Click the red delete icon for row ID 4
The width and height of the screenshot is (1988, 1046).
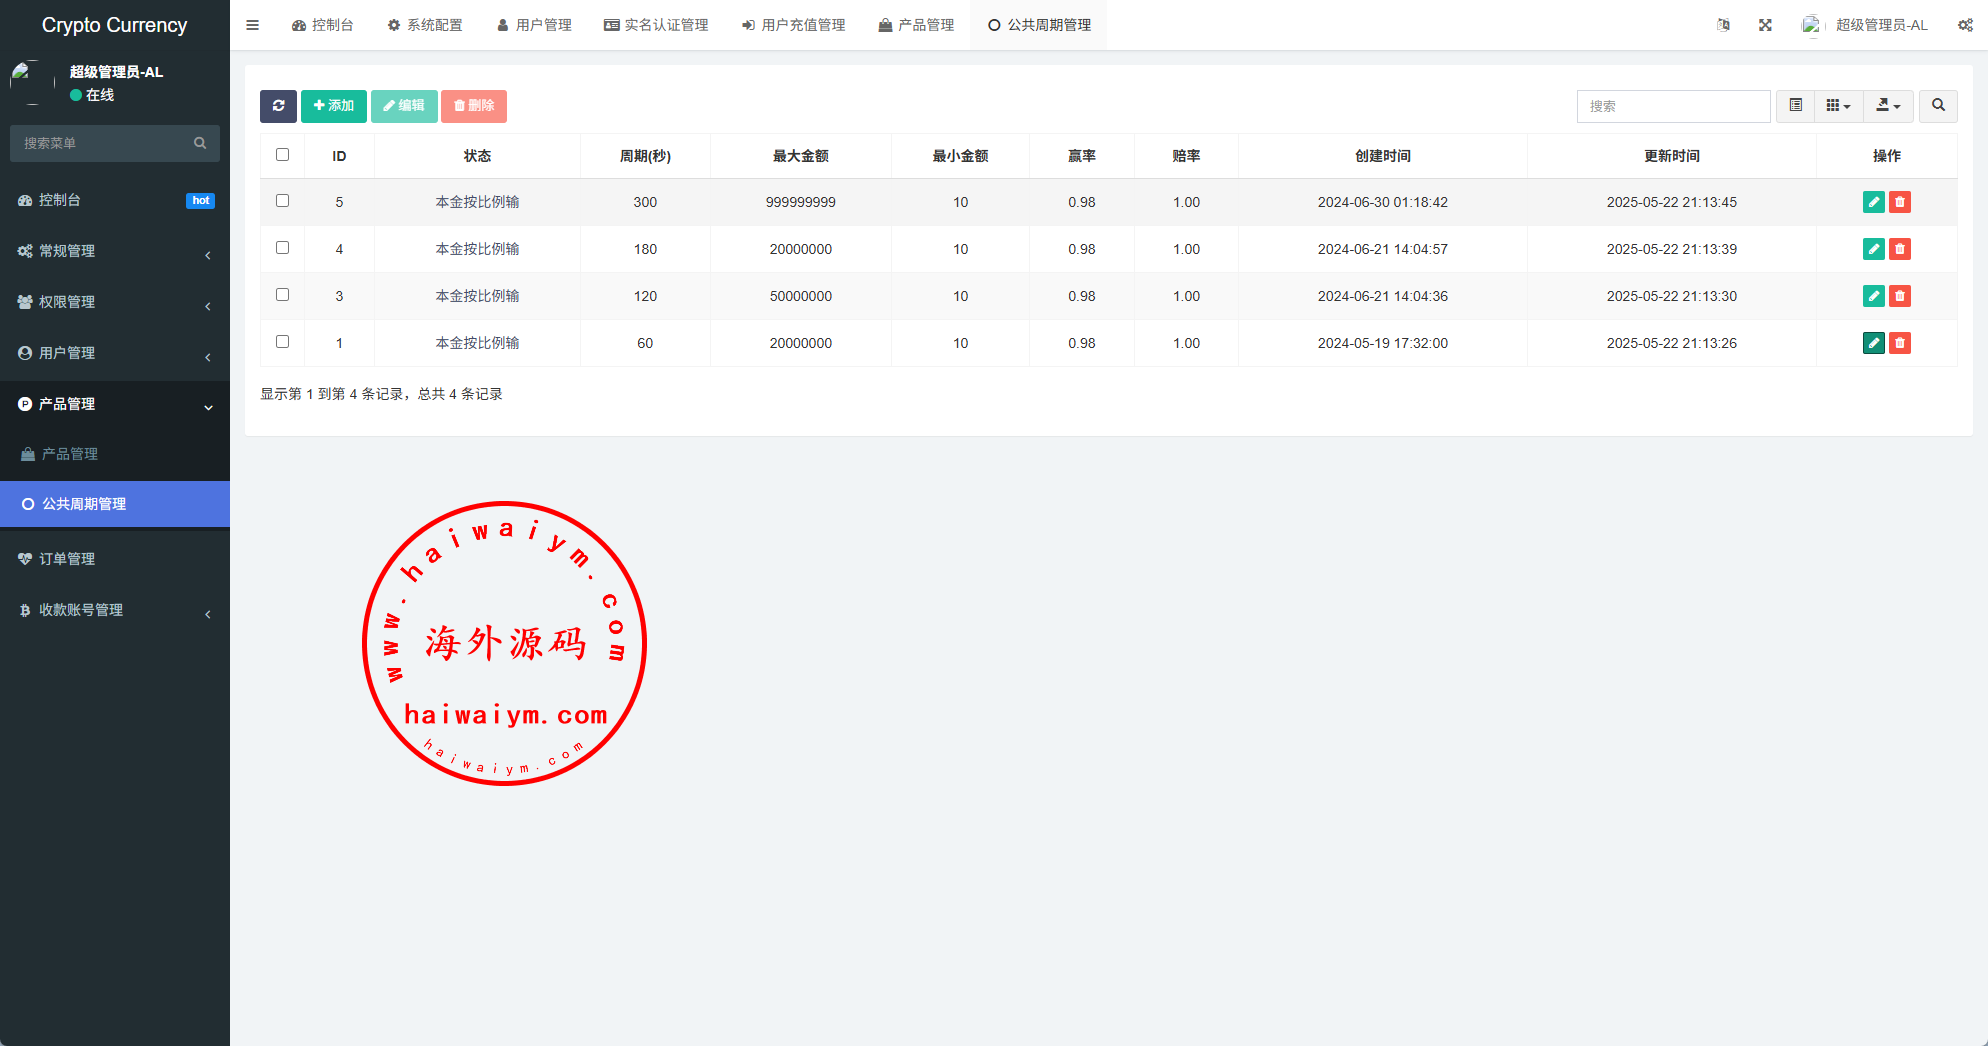pos(1900,249)
